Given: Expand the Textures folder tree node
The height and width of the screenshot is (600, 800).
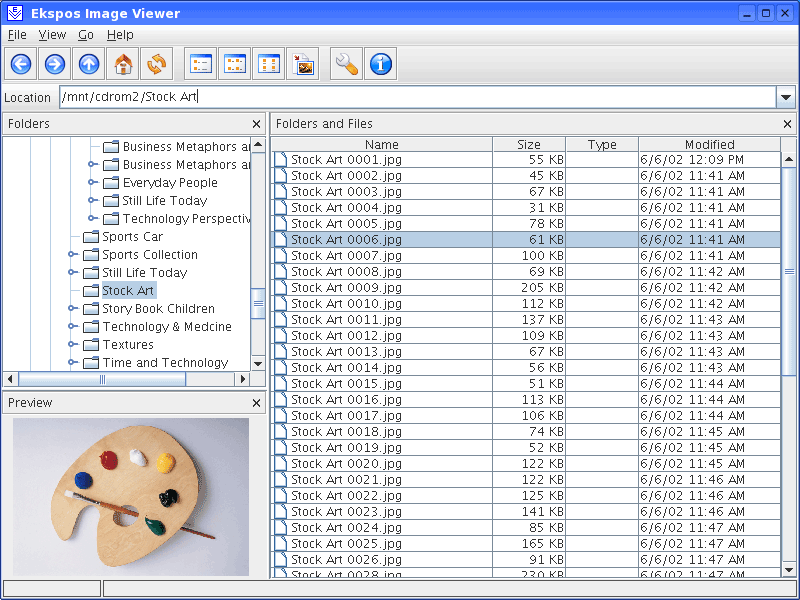Looking at the screenshot, I should [x=72, y=345].
